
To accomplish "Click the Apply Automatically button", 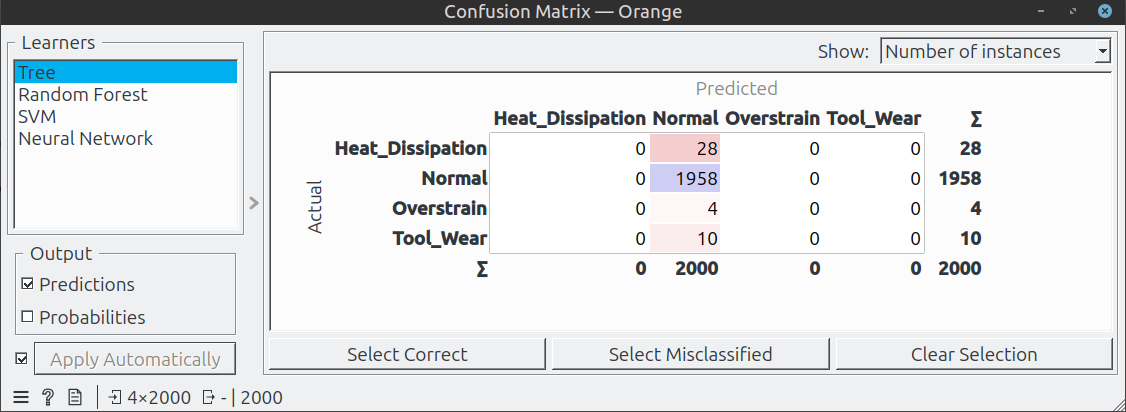I will click(x=135, y=359).
